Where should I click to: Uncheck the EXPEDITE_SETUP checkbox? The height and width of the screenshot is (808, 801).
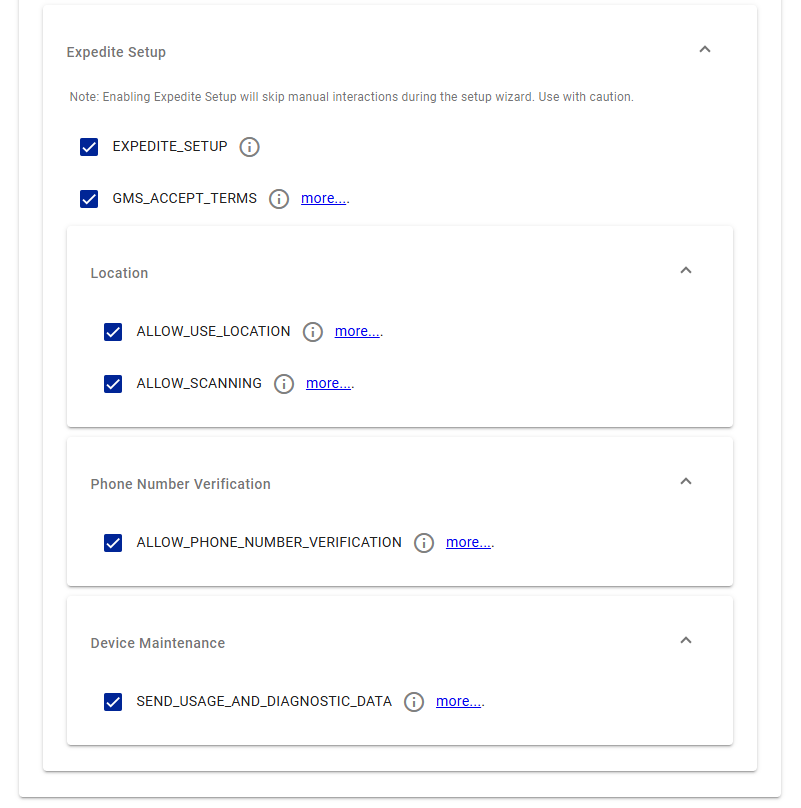pyautogui.click(x=89, y=147)
